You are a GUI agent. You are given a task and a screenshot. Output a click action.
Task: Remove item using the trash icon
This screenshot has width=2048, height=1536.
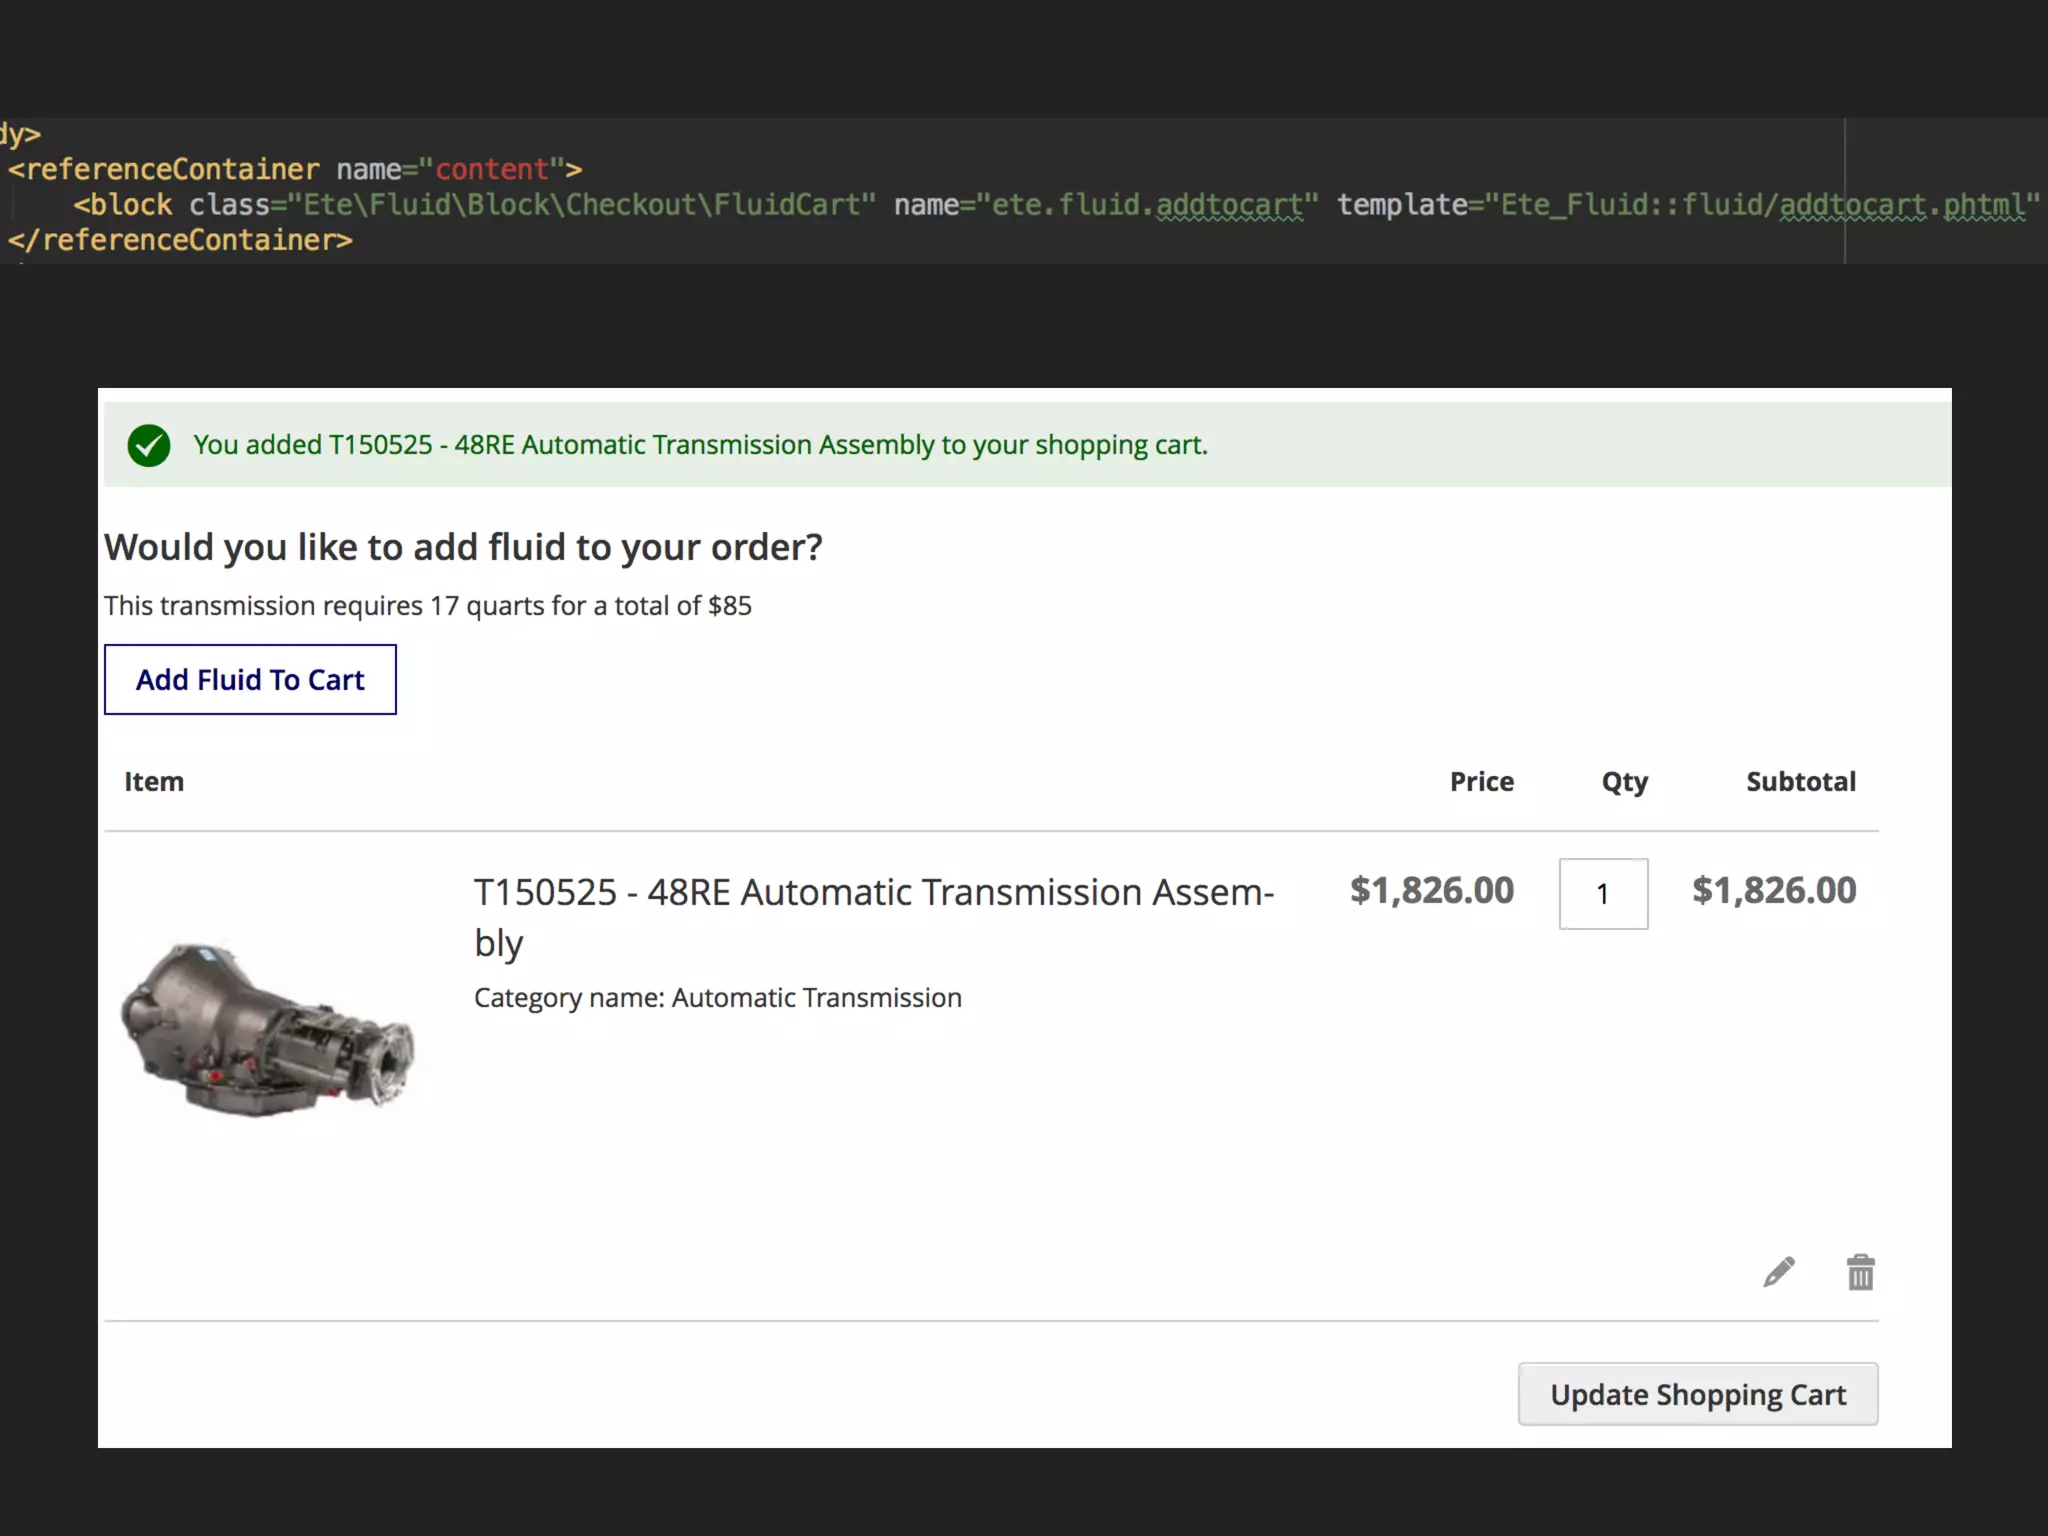pyautogui.click(x=1860, y=1272)
